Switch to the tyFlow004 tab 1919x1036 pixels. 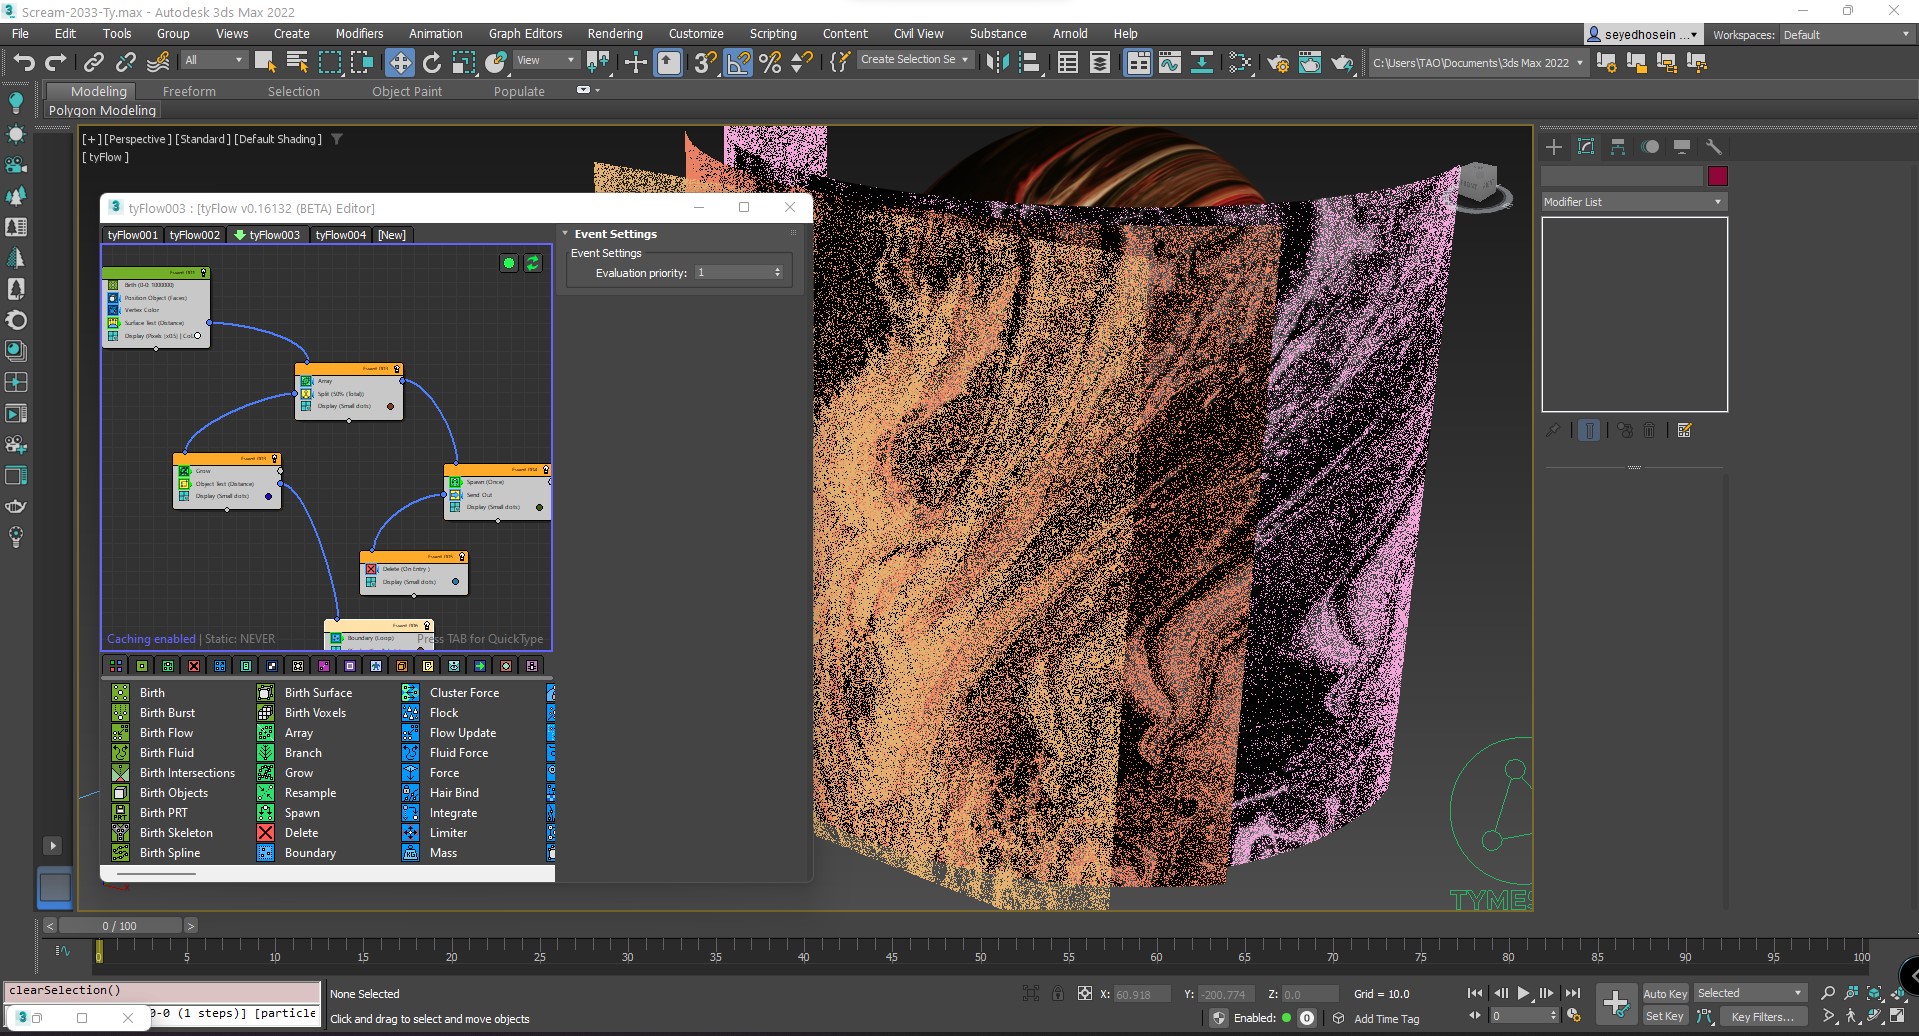(340, 235)
